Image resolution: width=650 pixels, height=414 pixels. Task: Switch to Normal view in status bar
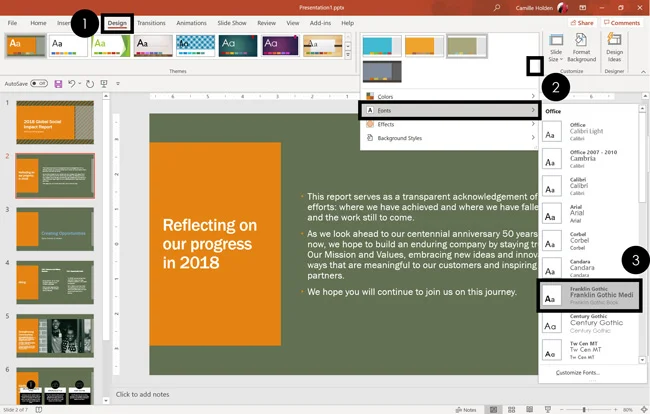(493, 409)
